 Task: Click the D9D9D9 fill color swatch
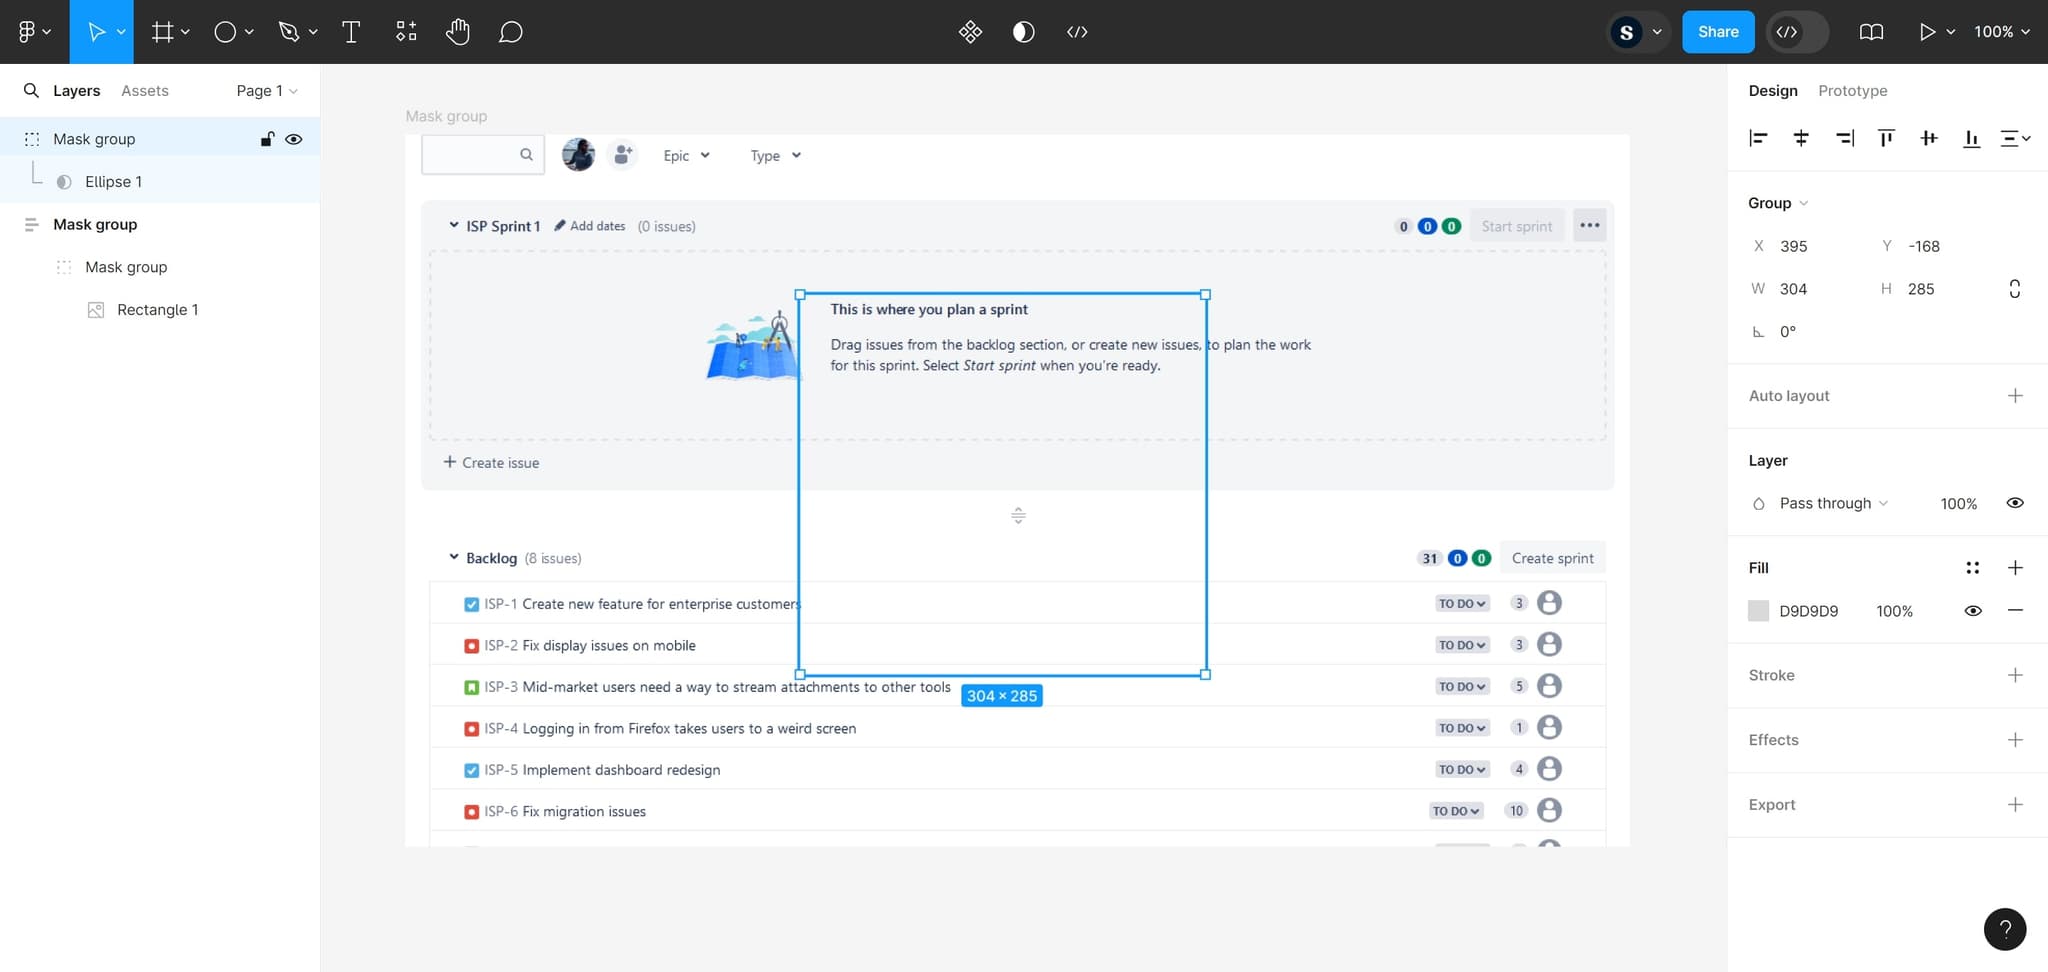pos(1758,611)
